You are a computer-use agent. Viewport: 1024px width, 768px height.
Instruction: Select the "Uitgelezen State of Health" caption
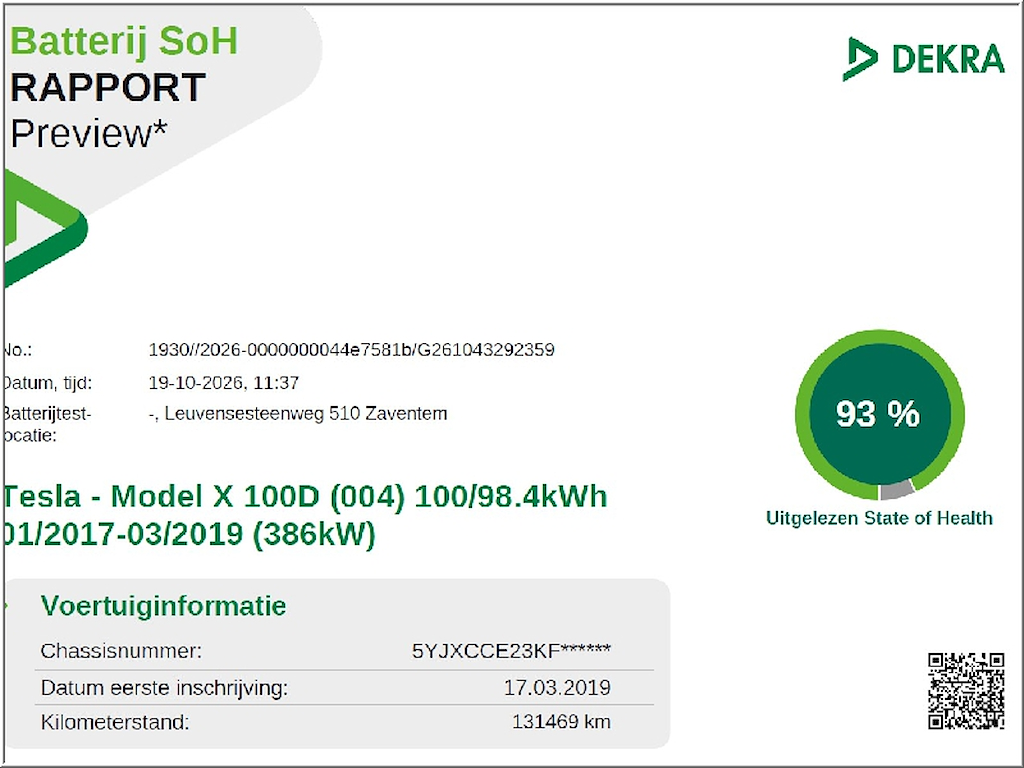pos(879,519)
